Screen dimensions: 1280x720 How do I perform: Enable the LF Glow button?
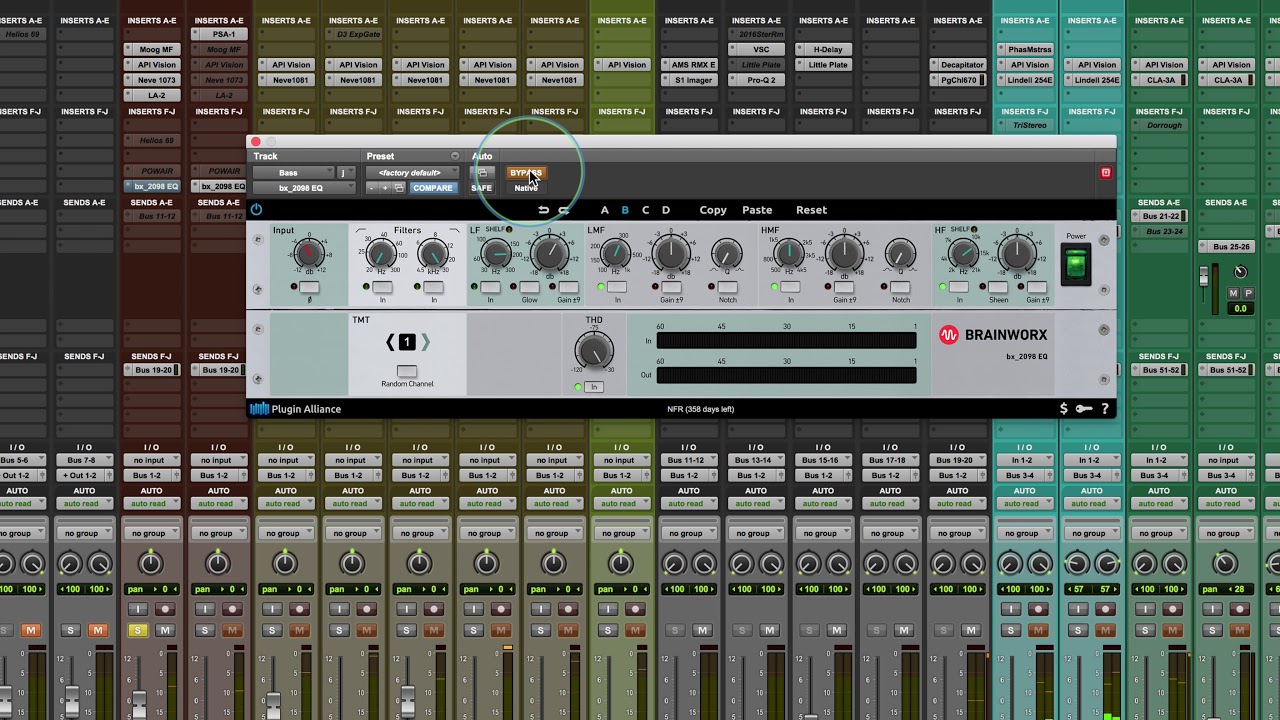click(529, 288)
